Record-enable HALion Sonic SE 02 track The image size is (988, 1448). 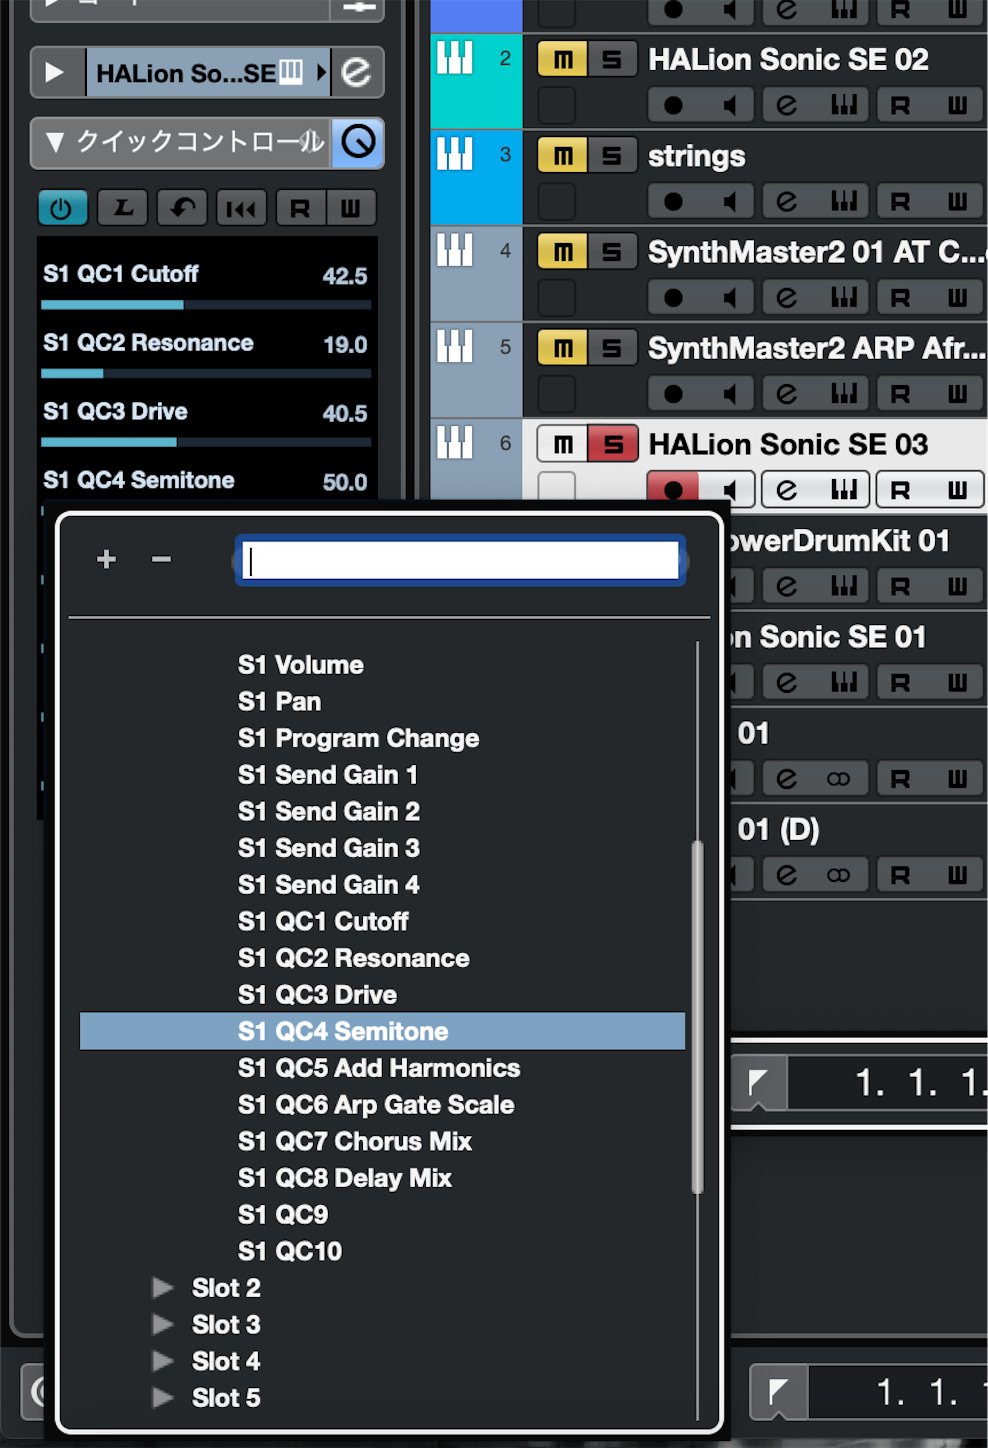tap(674, 105)
